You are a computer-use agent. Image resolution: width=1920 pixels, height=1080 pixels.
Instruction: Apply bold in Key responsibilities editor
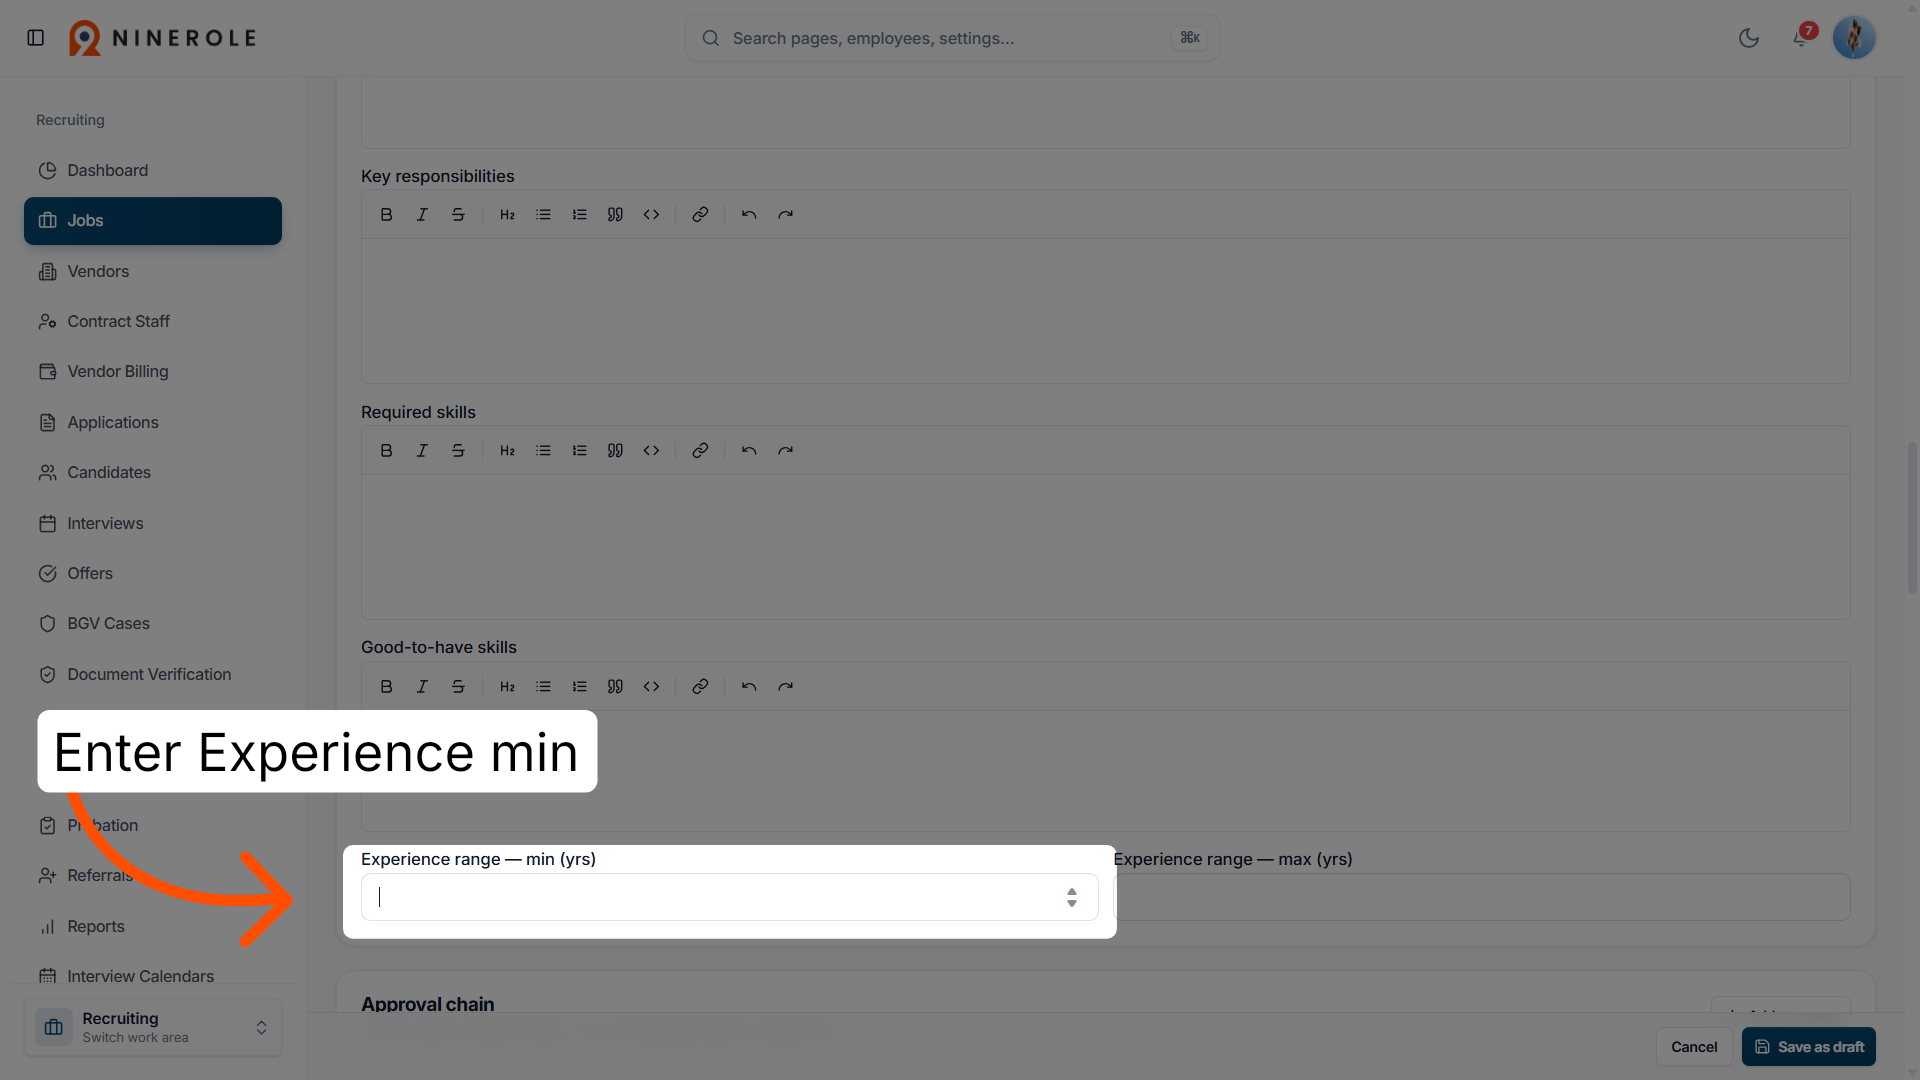[x=386, y=215]
